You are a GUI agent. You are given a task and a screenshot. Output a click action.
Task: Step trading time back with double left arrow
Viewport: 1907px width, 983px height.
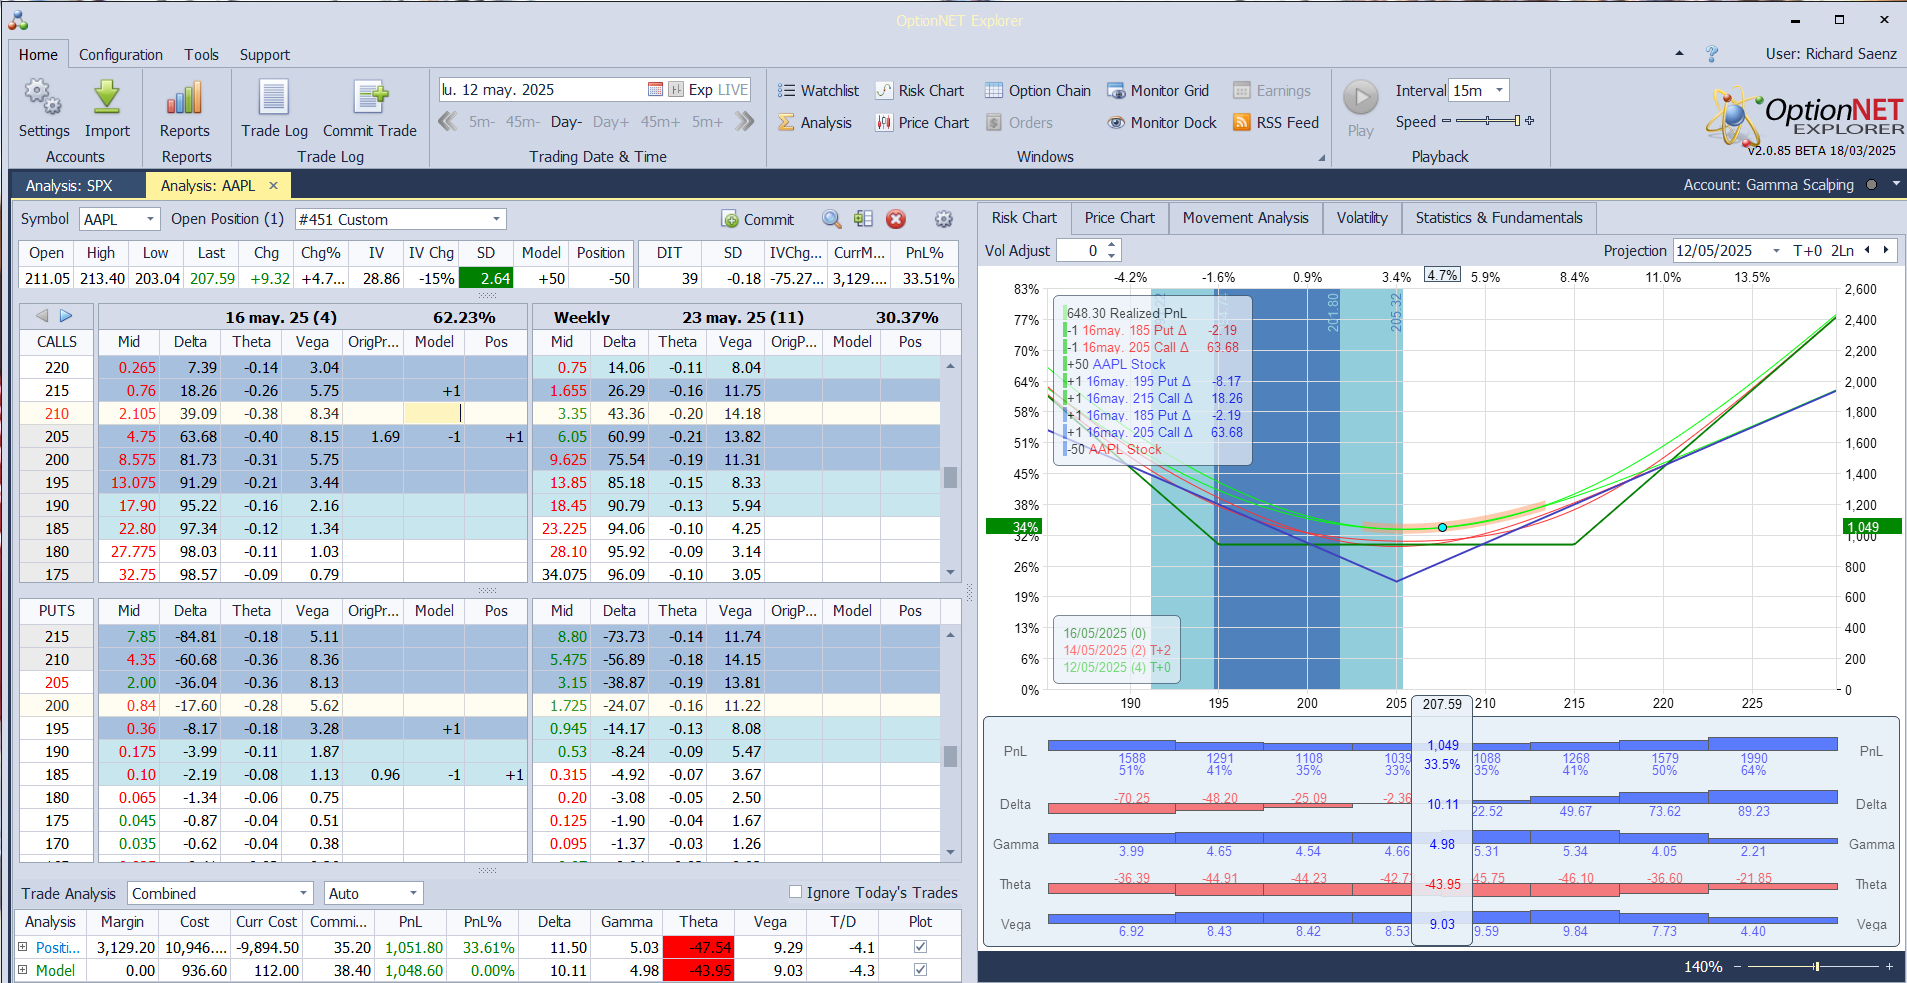[x=448, y=122]
